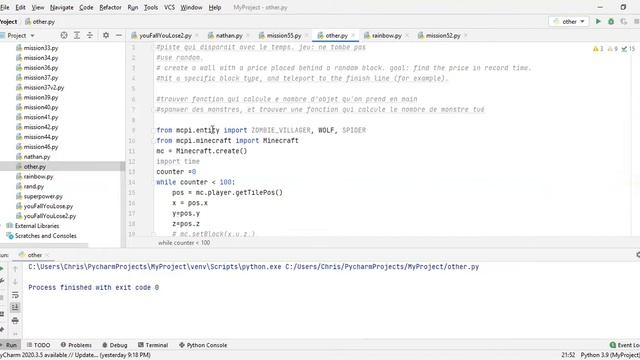Open the Help menu
This screenshot has width=640, height=360.
tap(215, 7)
